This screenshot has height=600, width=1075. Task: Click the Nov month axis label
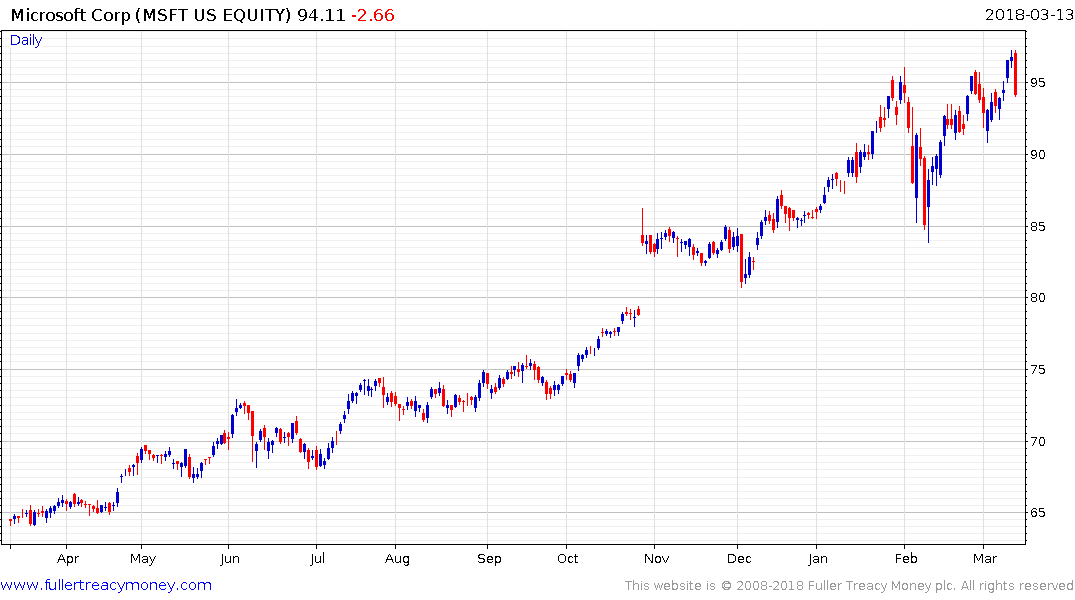point(656,559)
